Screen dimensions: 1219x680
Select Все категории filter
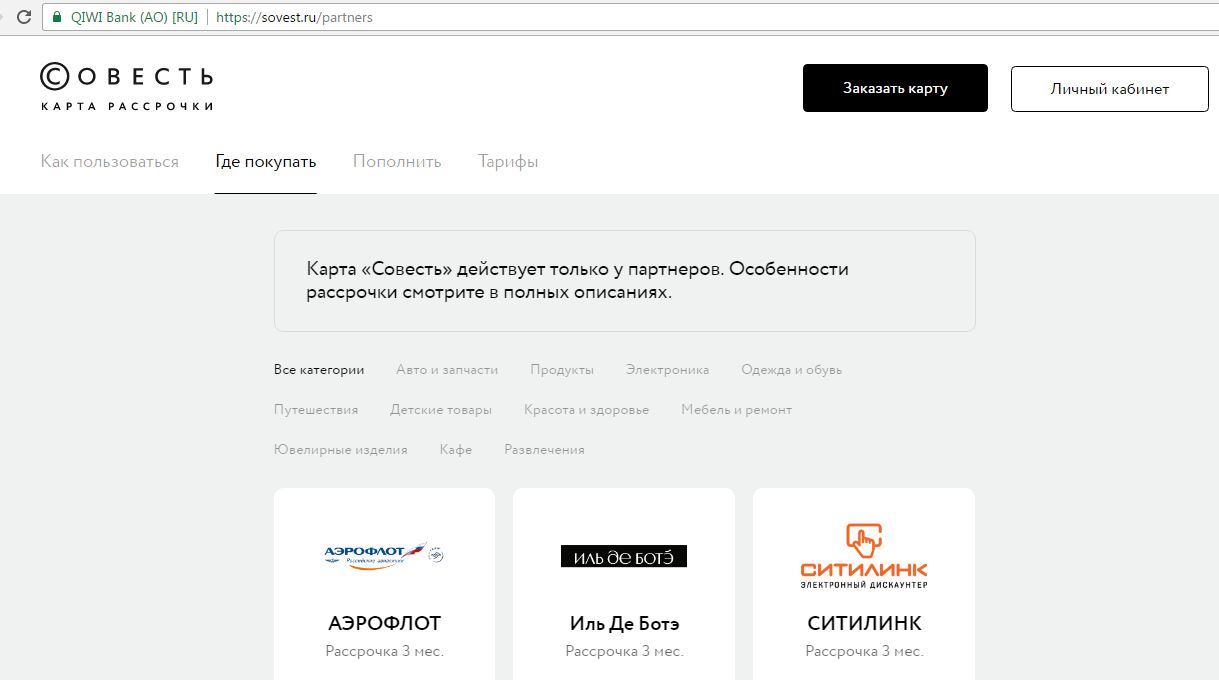click(319, 370)
